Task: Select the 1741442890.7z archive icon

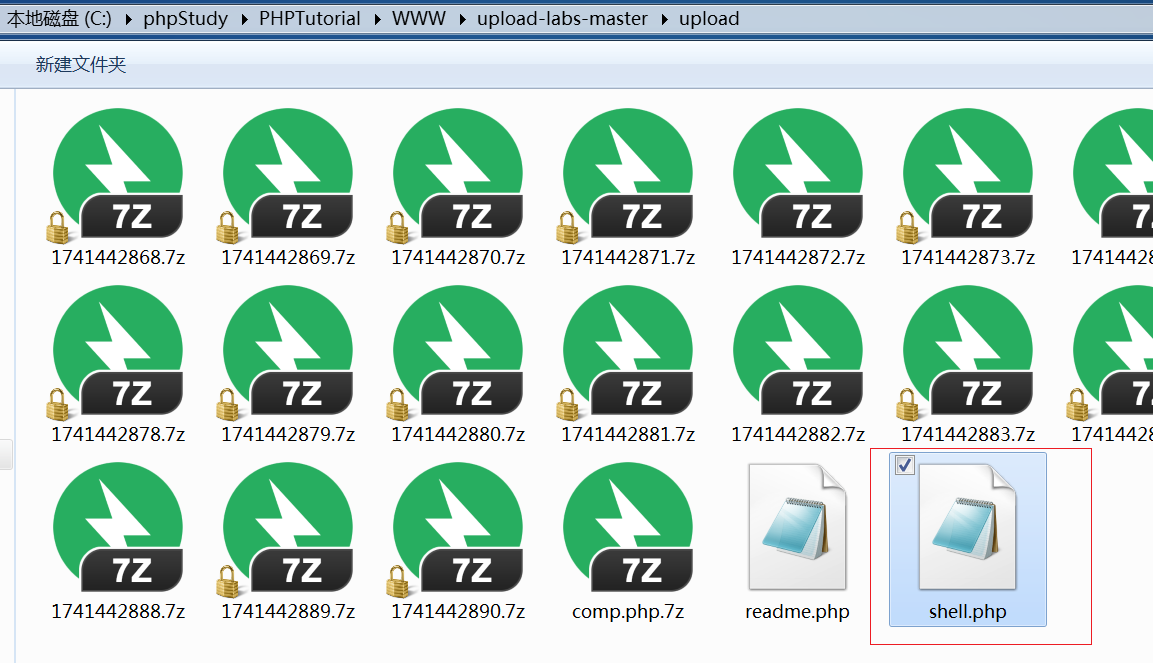Action: pos(457,529)
